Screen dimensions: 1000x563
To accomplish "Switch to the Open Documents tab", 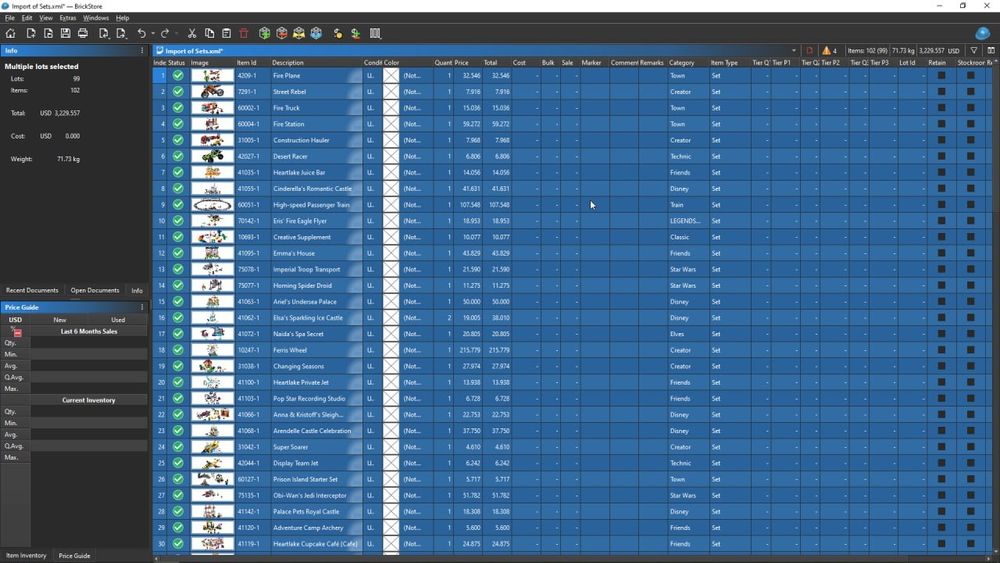I will tap(94, 290).
